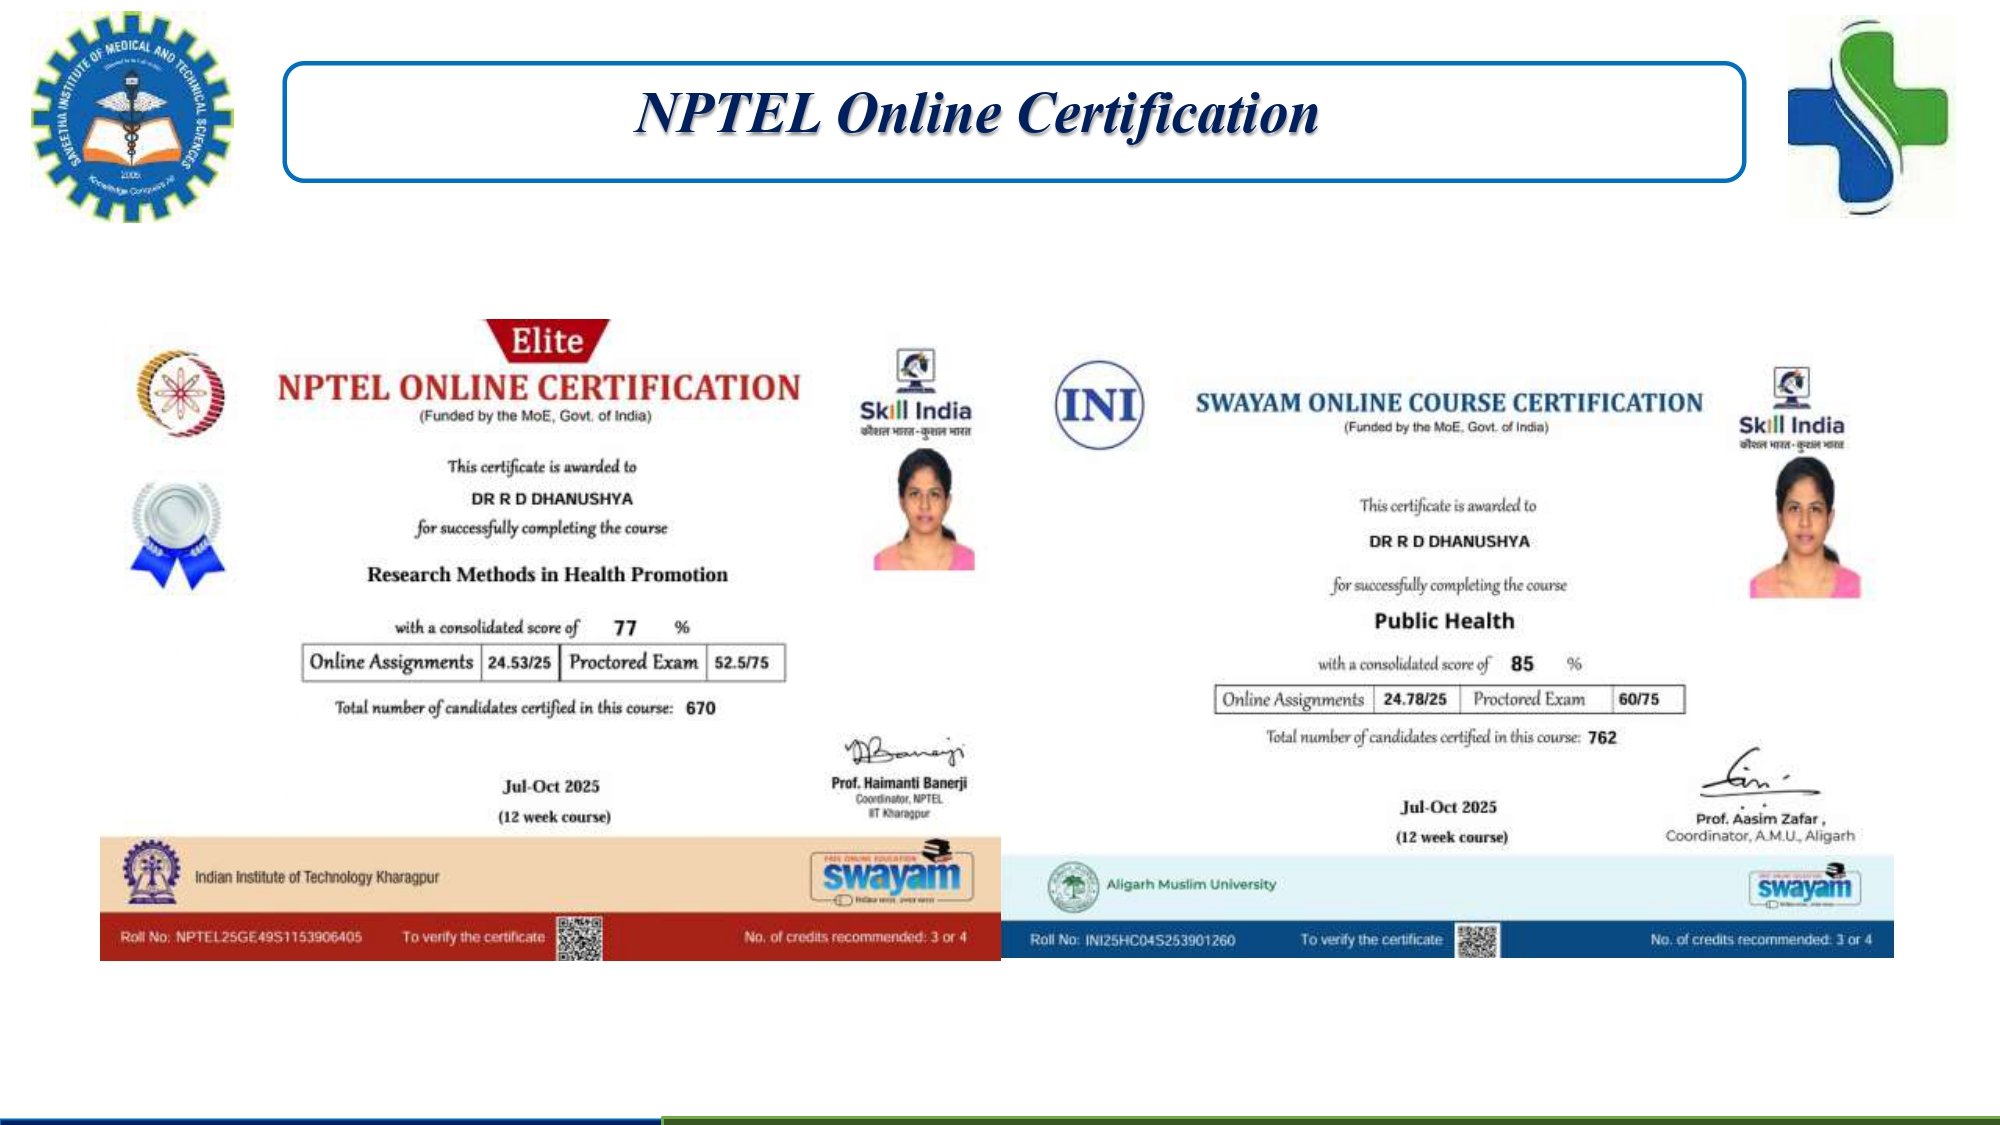Click Proctored Exam value 52.5/75

pyautogui.click(x=741, y=663)
